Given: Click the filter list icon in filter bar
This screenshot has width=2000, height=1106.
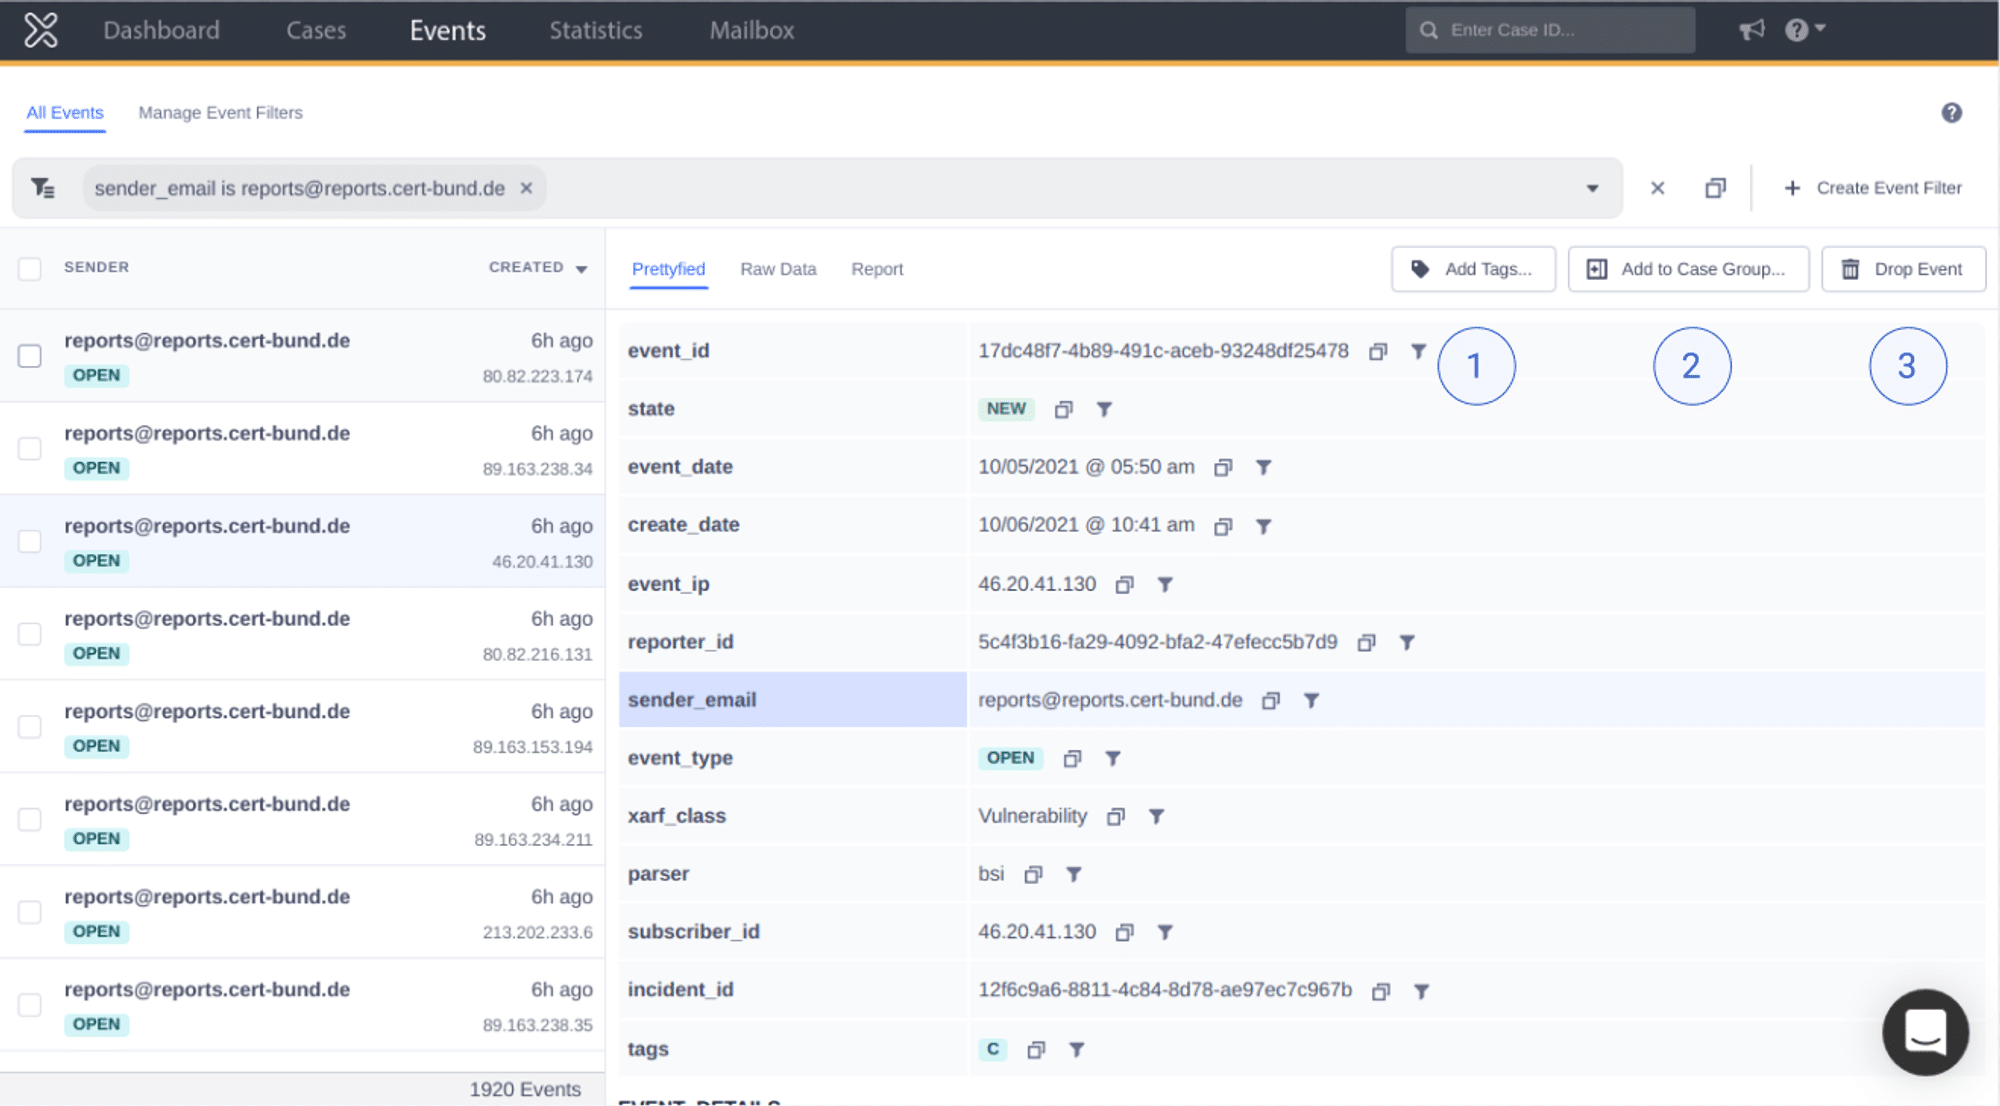Looking at the screenshot, I should pos(43,188).
